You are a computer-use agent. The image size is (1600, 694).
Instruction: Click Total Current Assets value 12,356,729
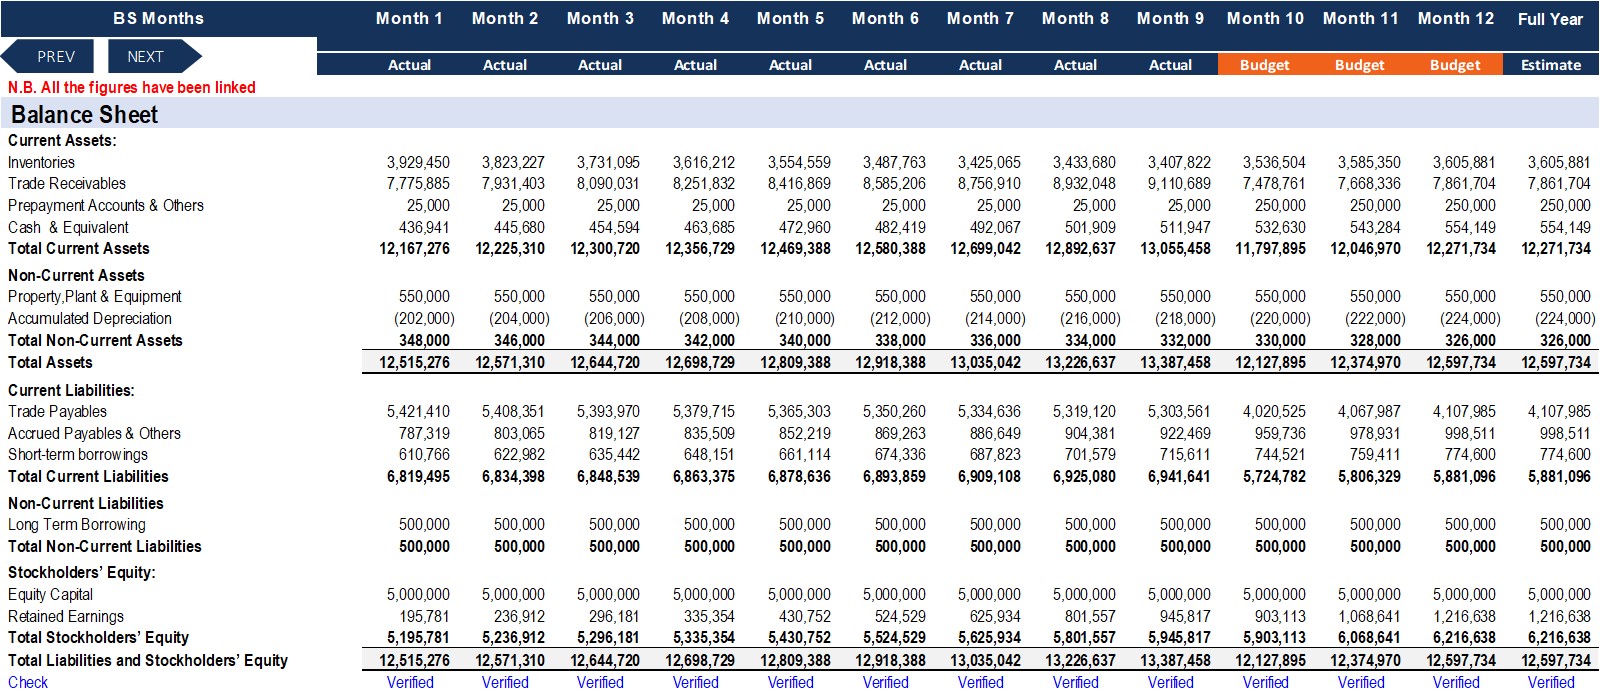pos(700,248)
